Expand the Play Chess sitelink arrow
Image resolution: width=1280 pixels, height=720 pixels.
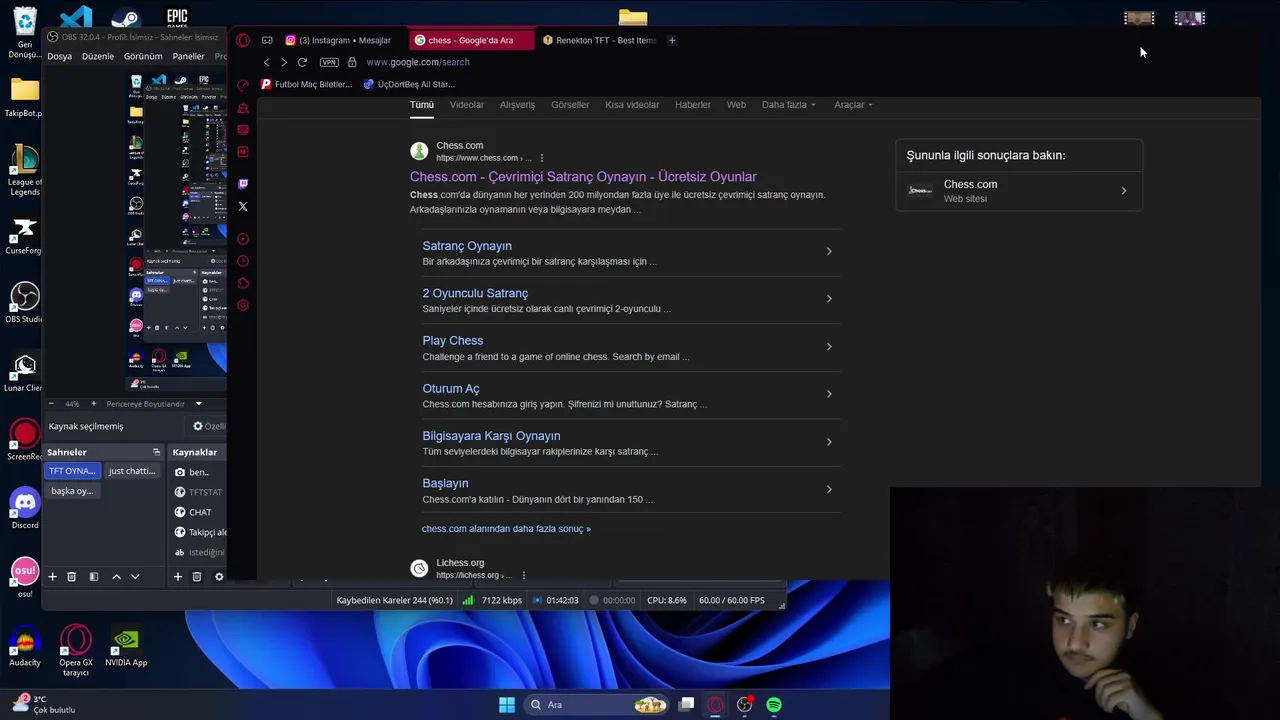(828, 346)
